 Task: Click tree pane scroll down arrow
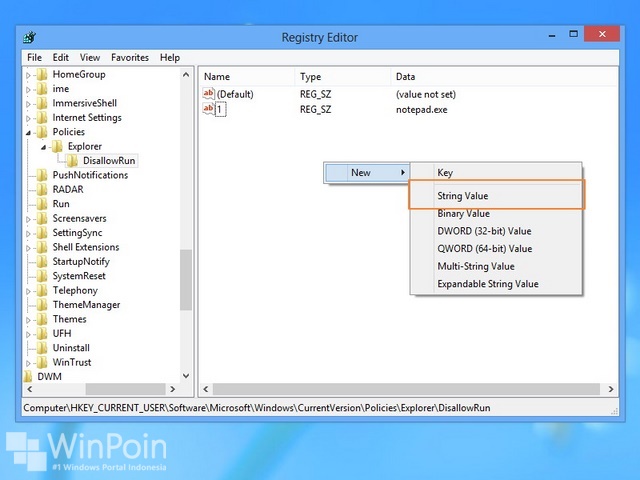click(186, 376)
